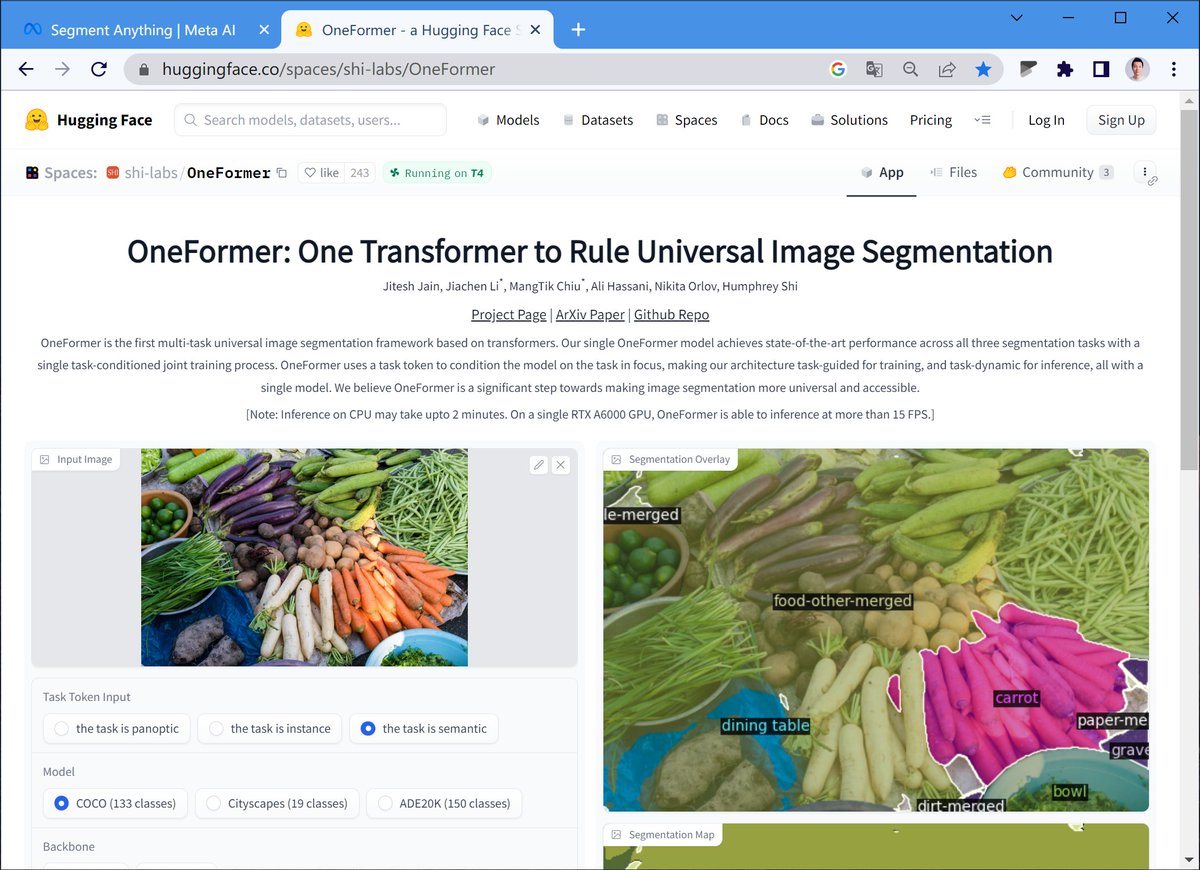
Task: Switch to the App tab
Action: pos(882,172)
